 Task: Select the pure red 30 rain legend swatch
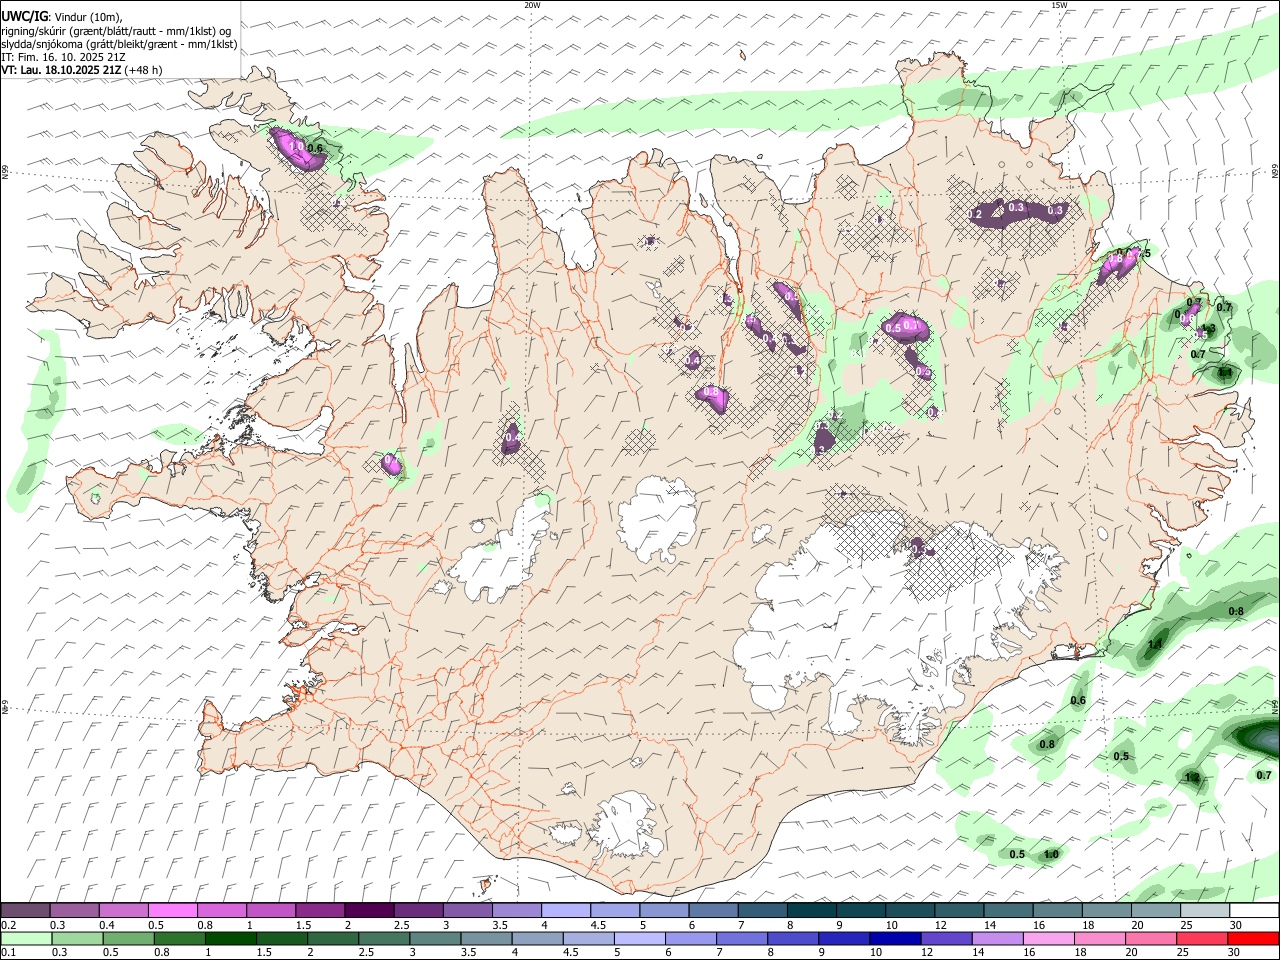tap(1253, 938)
